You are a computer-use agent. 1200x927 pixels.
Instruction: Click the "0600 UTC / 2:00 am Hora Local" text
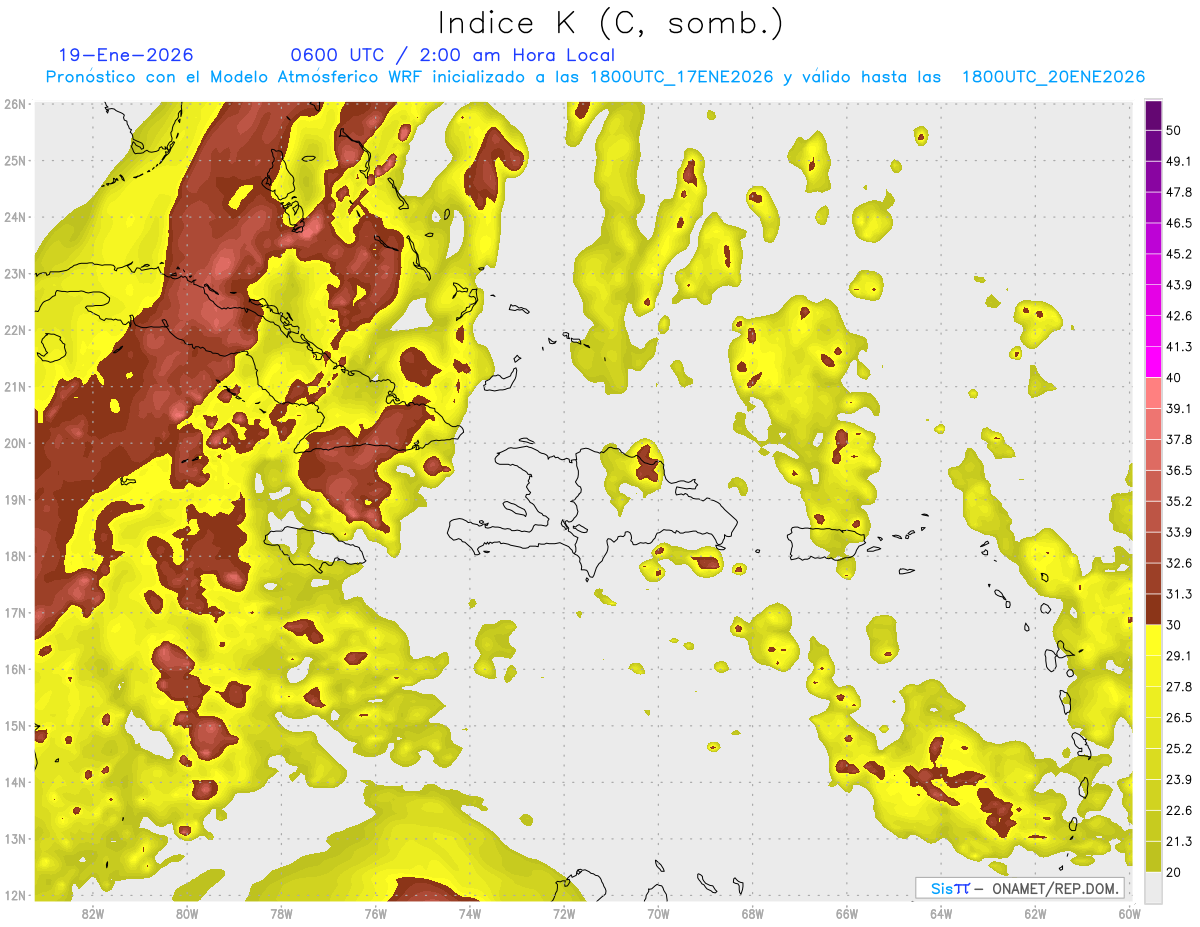point(452,55)
